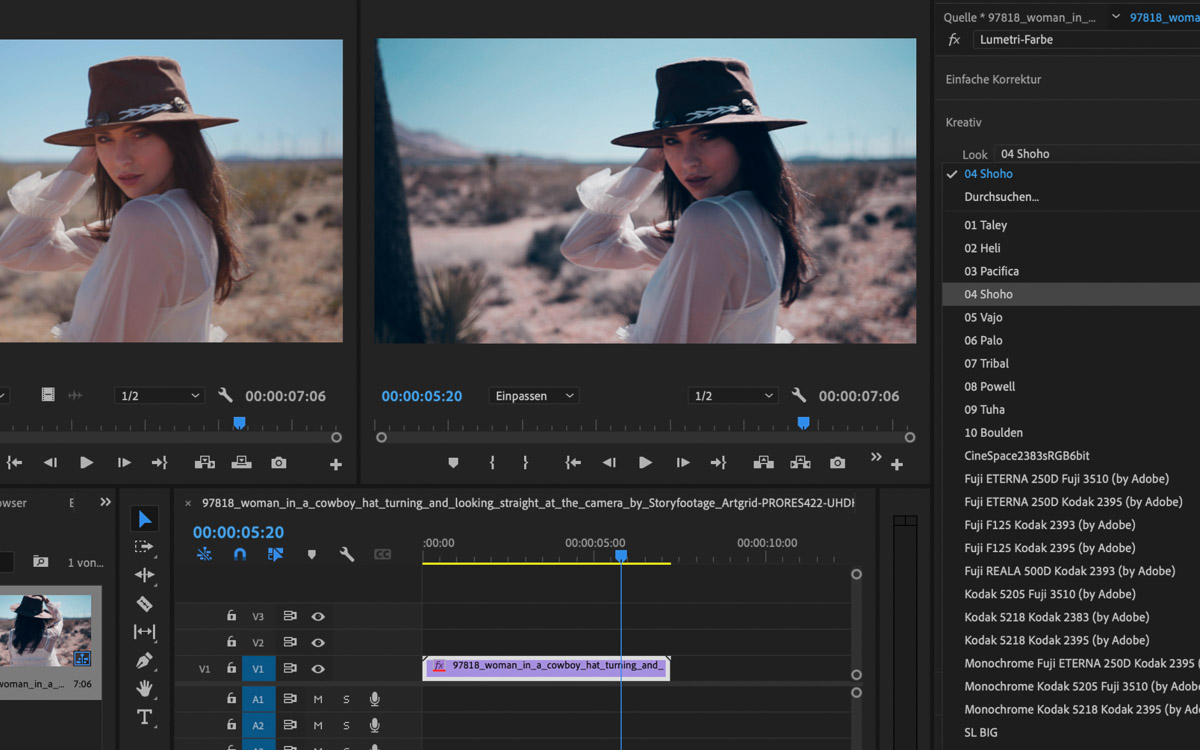Select the Hand tool
The width and height of the screenshot is (1200, 750).
144,688
